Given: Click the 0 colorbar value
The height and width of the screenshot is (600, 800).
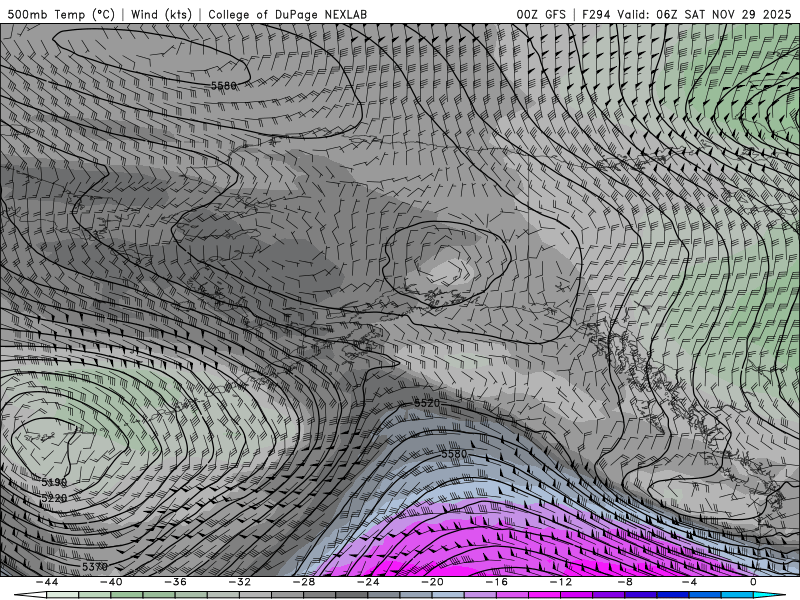Looking at the screenshot, I should [x=754, y=582].
